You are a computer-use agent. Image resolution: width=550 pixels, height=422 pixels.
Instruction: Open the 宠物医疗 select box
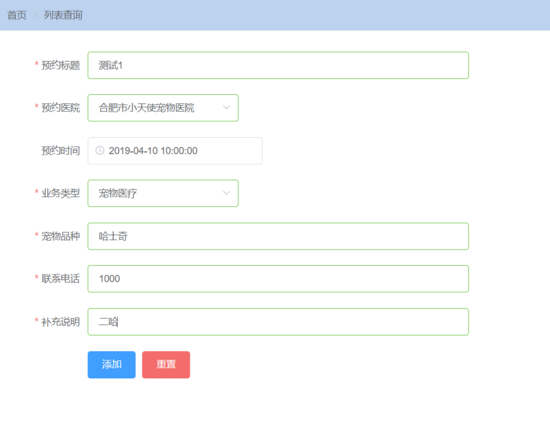pos(163,193)
